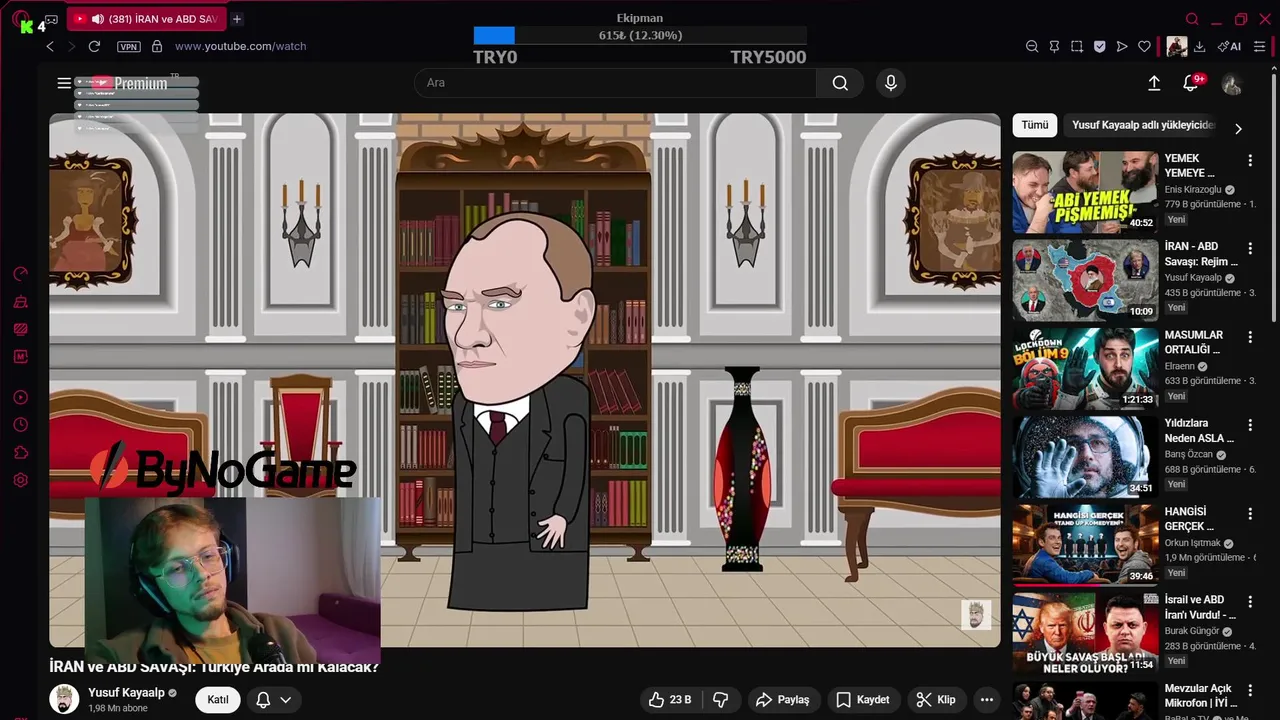Image resolution: width=1280 pixels, height=720 pixels.
Task: Open options for İRAN - ABD Savaşı: Rejim video
Action: [x=1250, y=248]
